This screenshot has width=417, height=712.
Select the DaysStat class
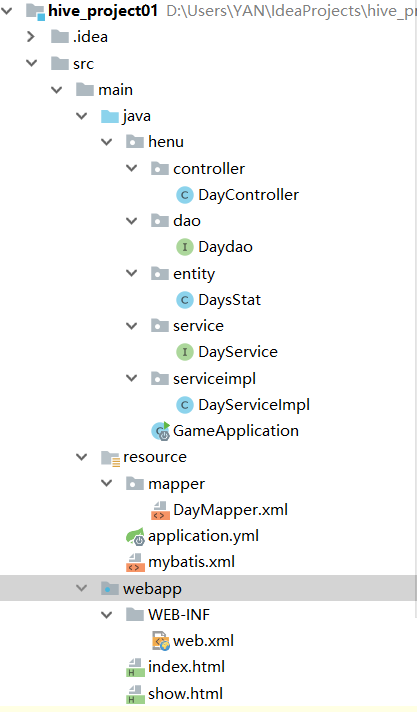click(x=229, y=300)
